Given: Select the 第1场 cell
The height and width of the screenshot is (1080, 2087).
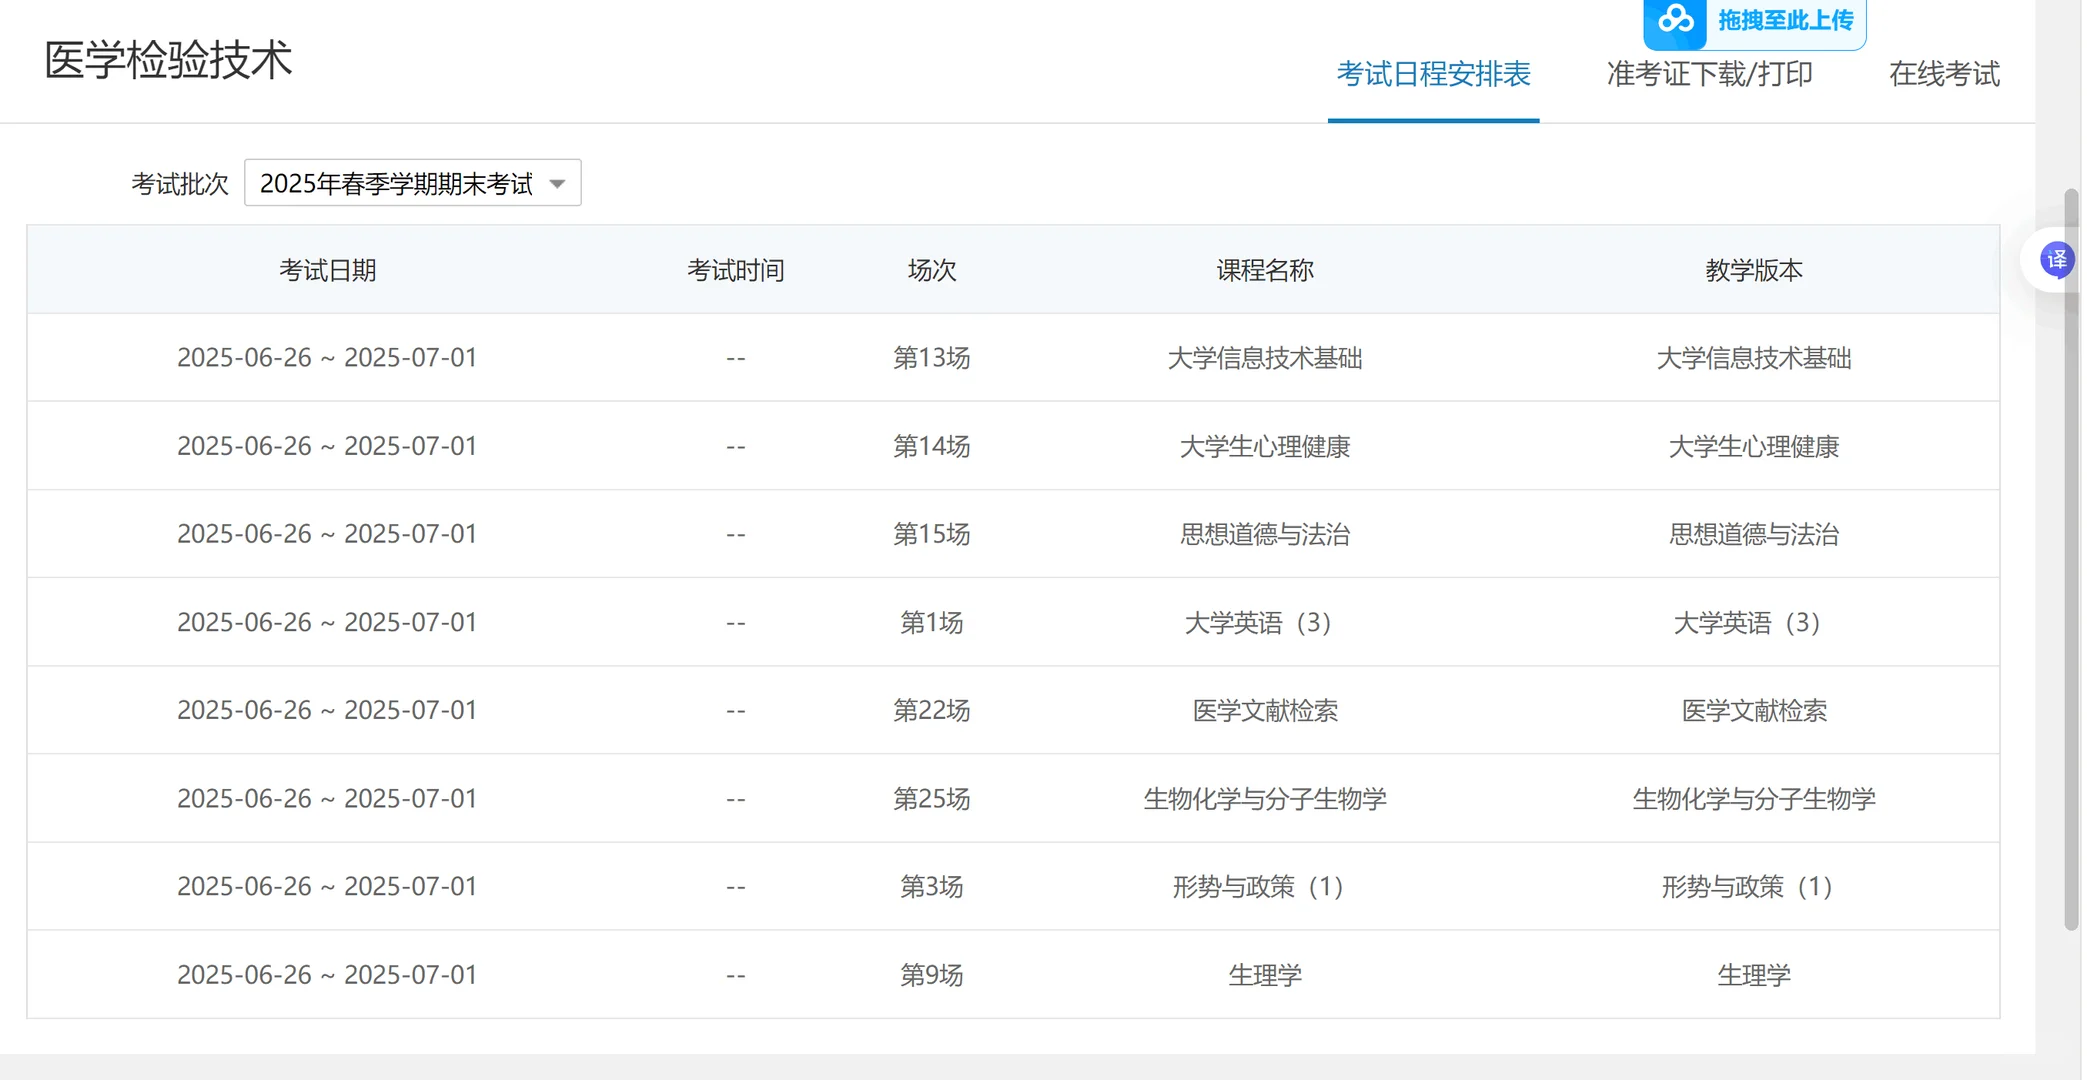Looking at the screenshot, I should click(931, 623).
